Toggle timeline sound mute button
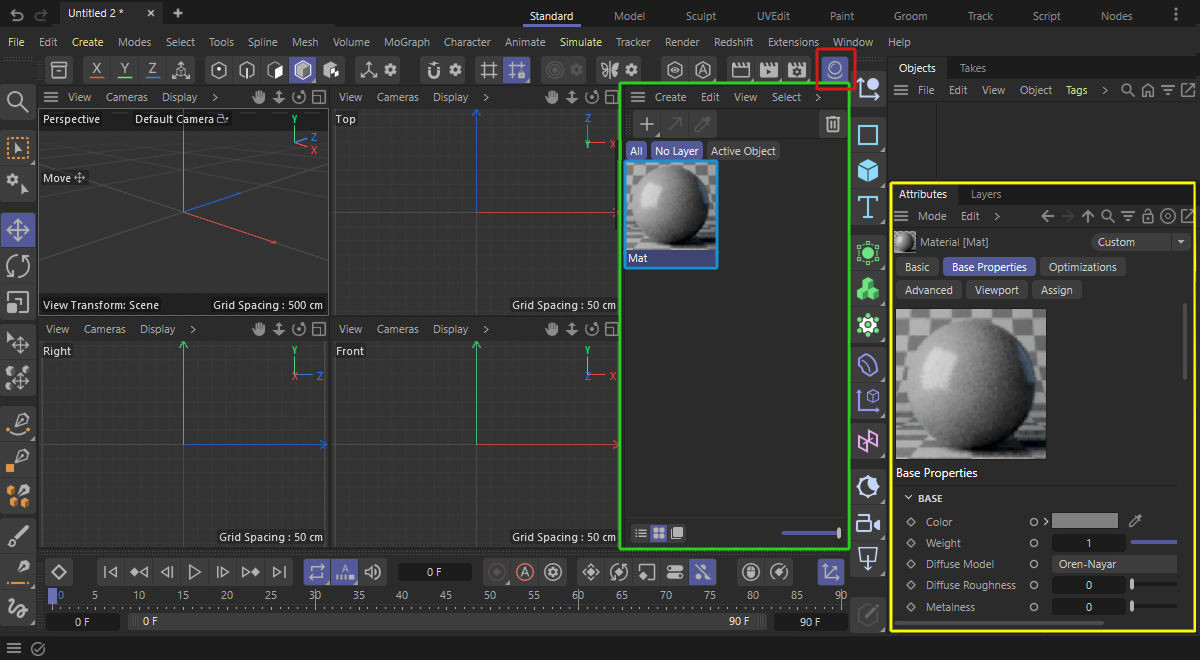 tap(373, 572)
